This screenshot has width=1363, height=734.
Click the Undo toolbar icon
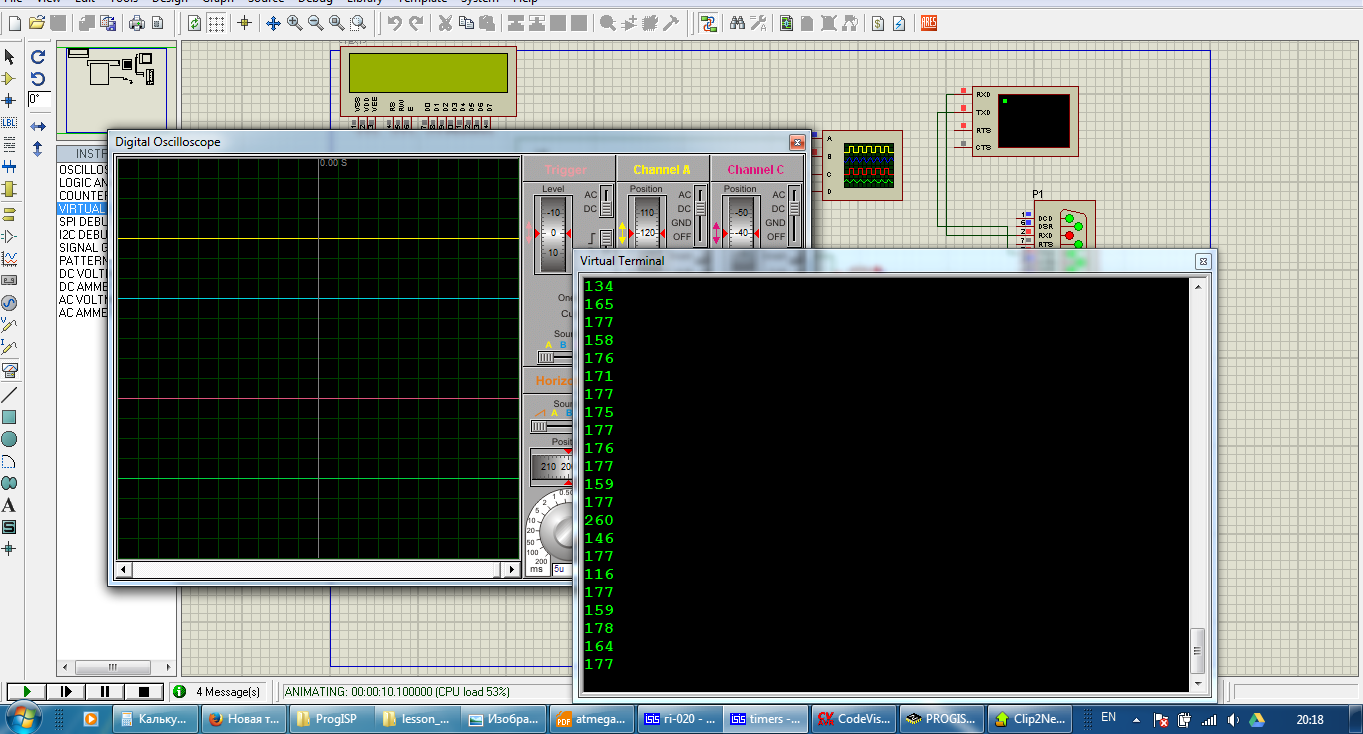[x=395, y=23]
